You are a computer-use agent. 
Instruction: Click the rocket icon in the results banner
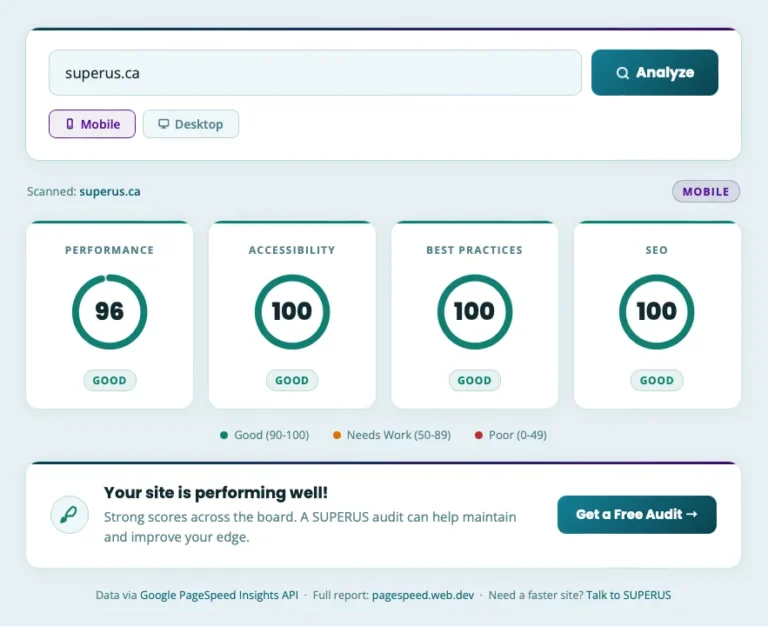(69, 515)
